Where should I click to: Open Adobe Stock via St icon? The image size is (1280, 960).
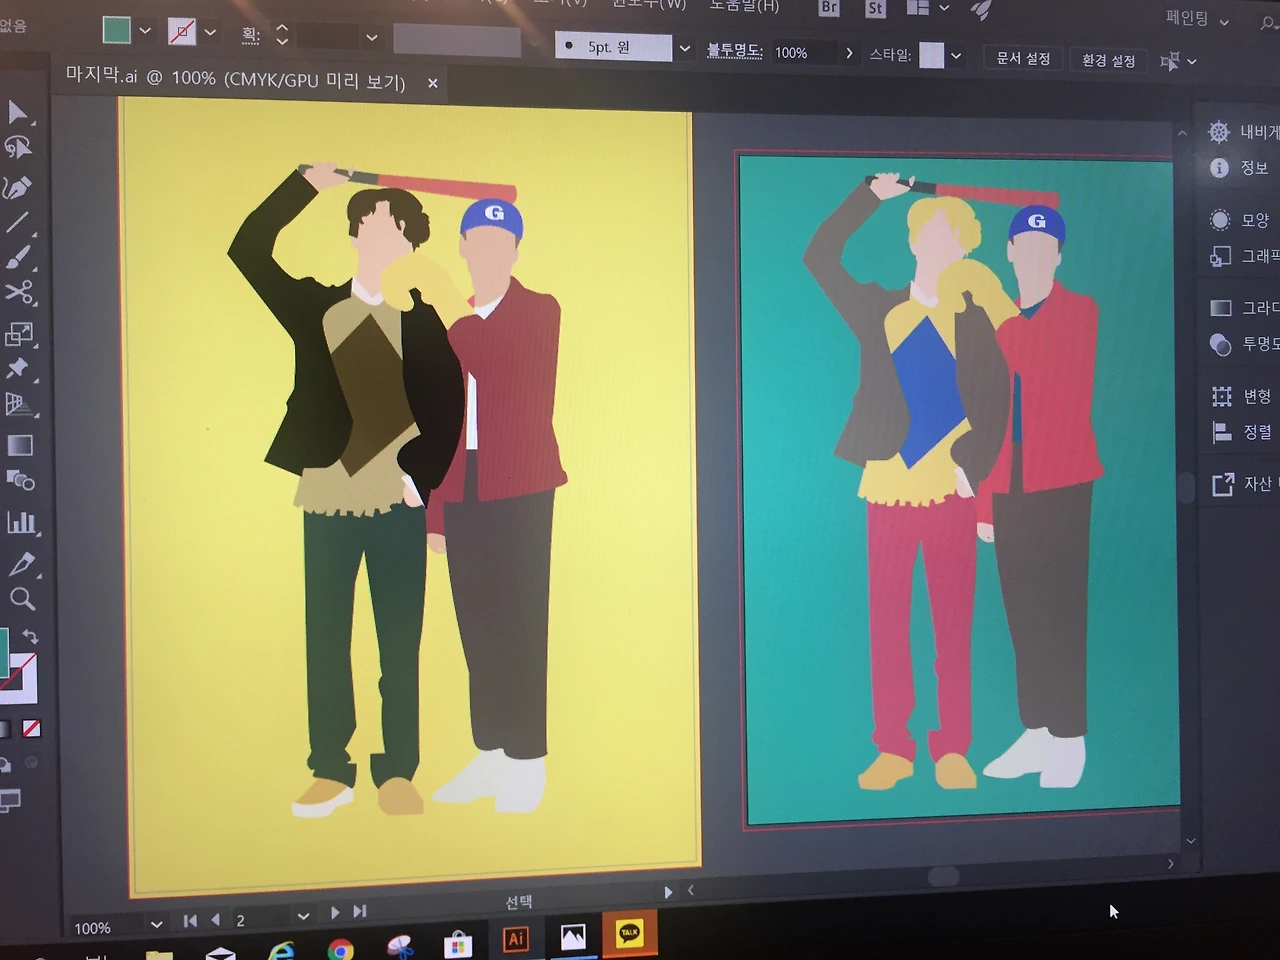click(875, 9)
